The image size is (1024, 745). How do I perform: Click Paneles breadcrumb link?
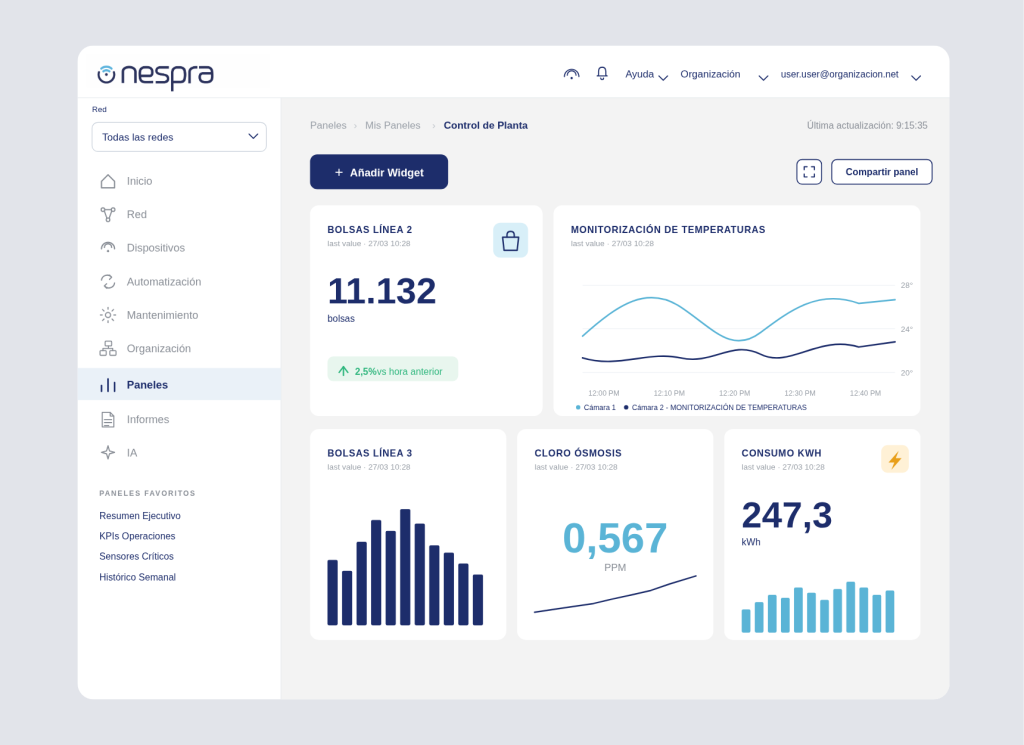328,125
